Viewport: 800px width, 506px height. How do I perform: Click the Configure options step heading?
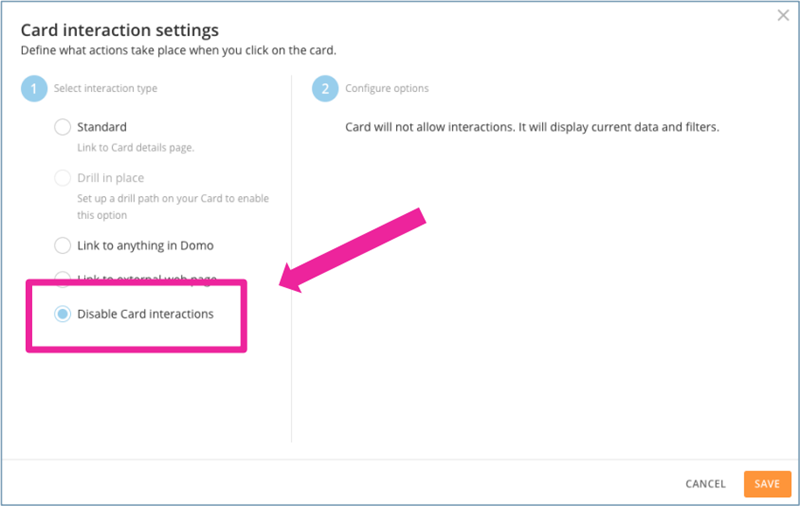387,89
